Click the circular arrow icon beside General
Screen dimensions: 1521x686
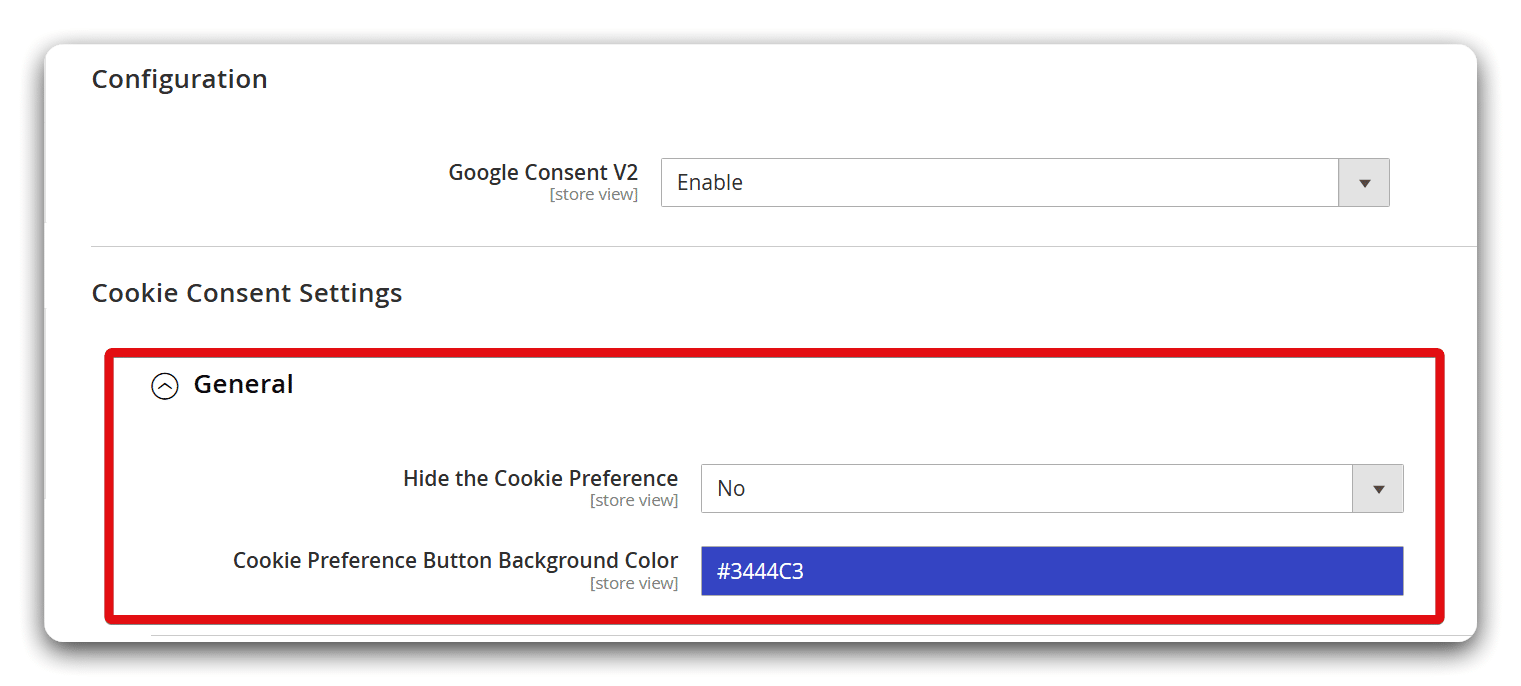coord(164,386)
